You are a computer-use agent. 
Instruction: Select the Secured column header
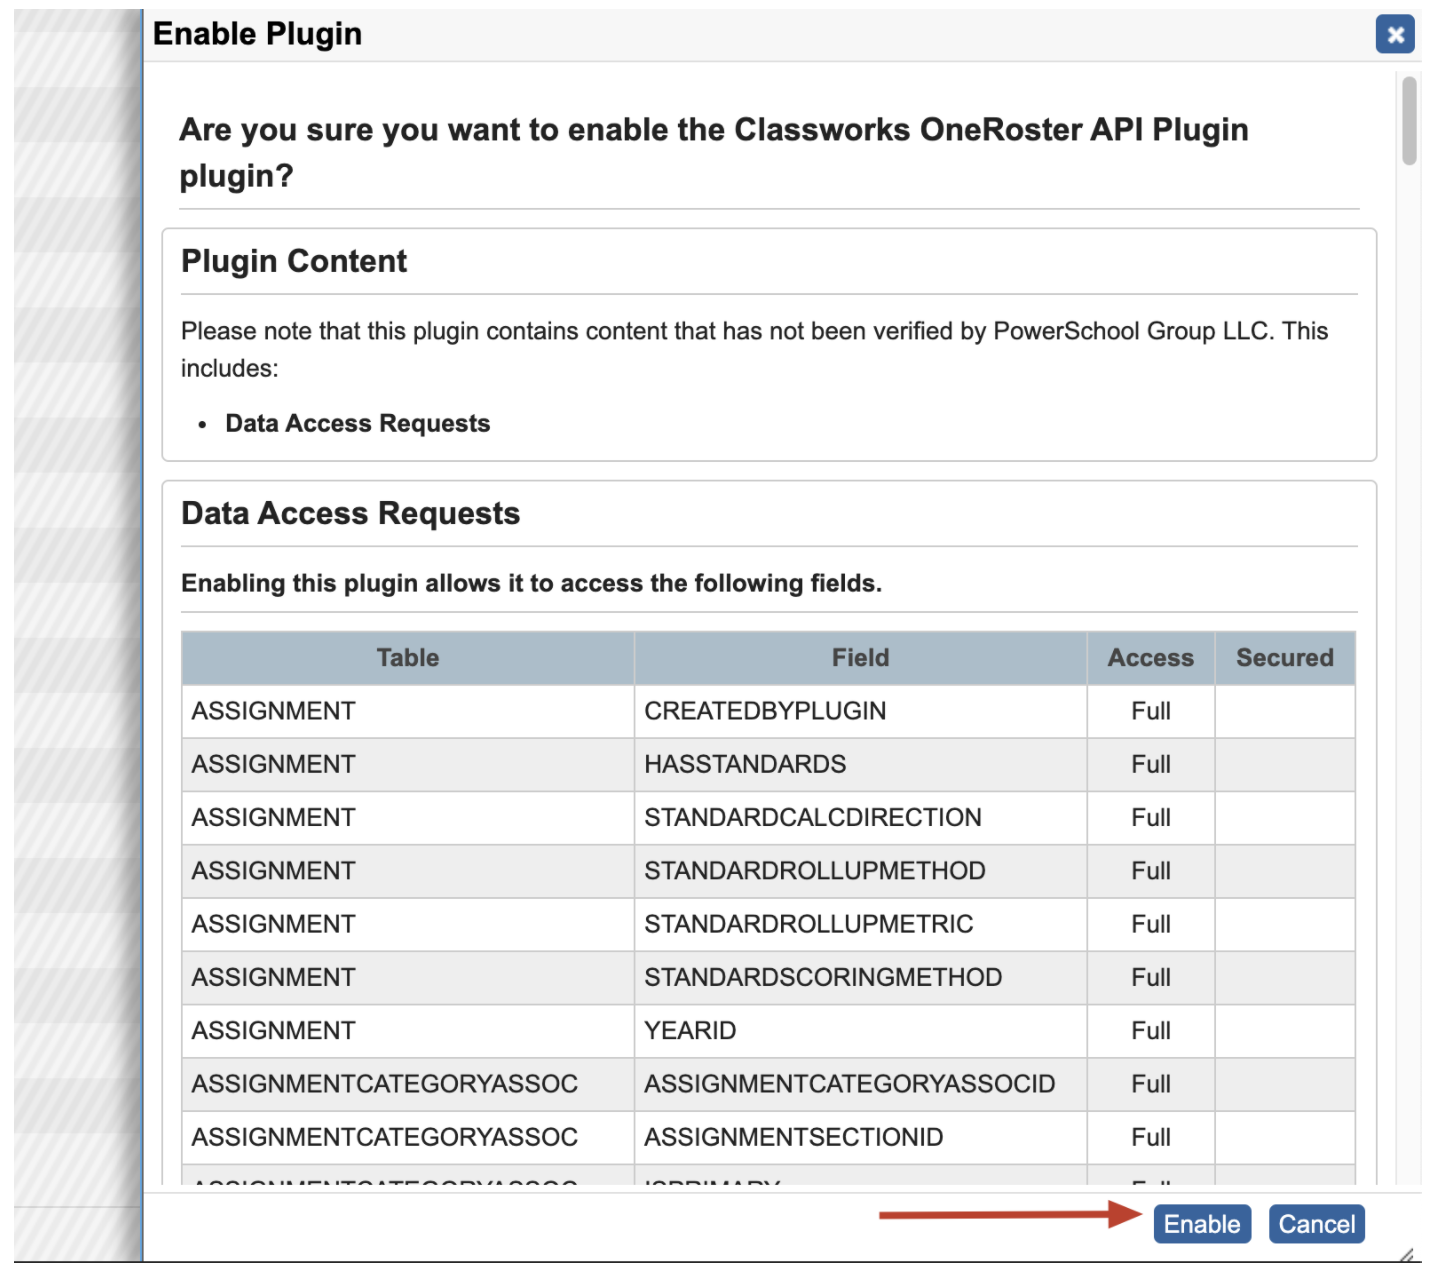click(1285, 657)
